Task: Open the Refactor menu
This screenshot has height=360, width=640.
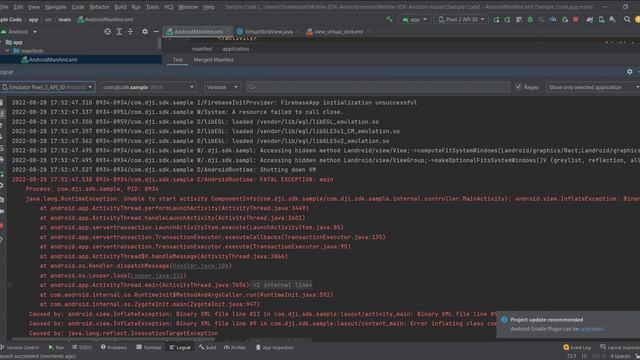Action: click(99, 7)
